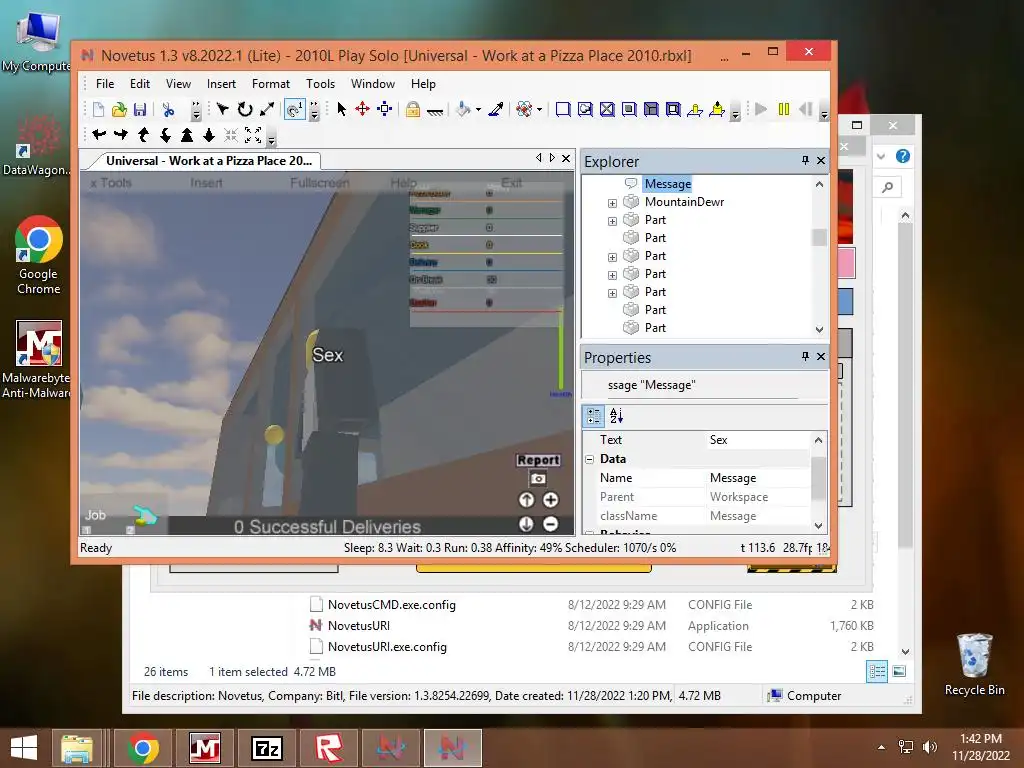Click the camera pan left arrow icon
This screenshot has width=1024, height=768.
pos(99,135)
